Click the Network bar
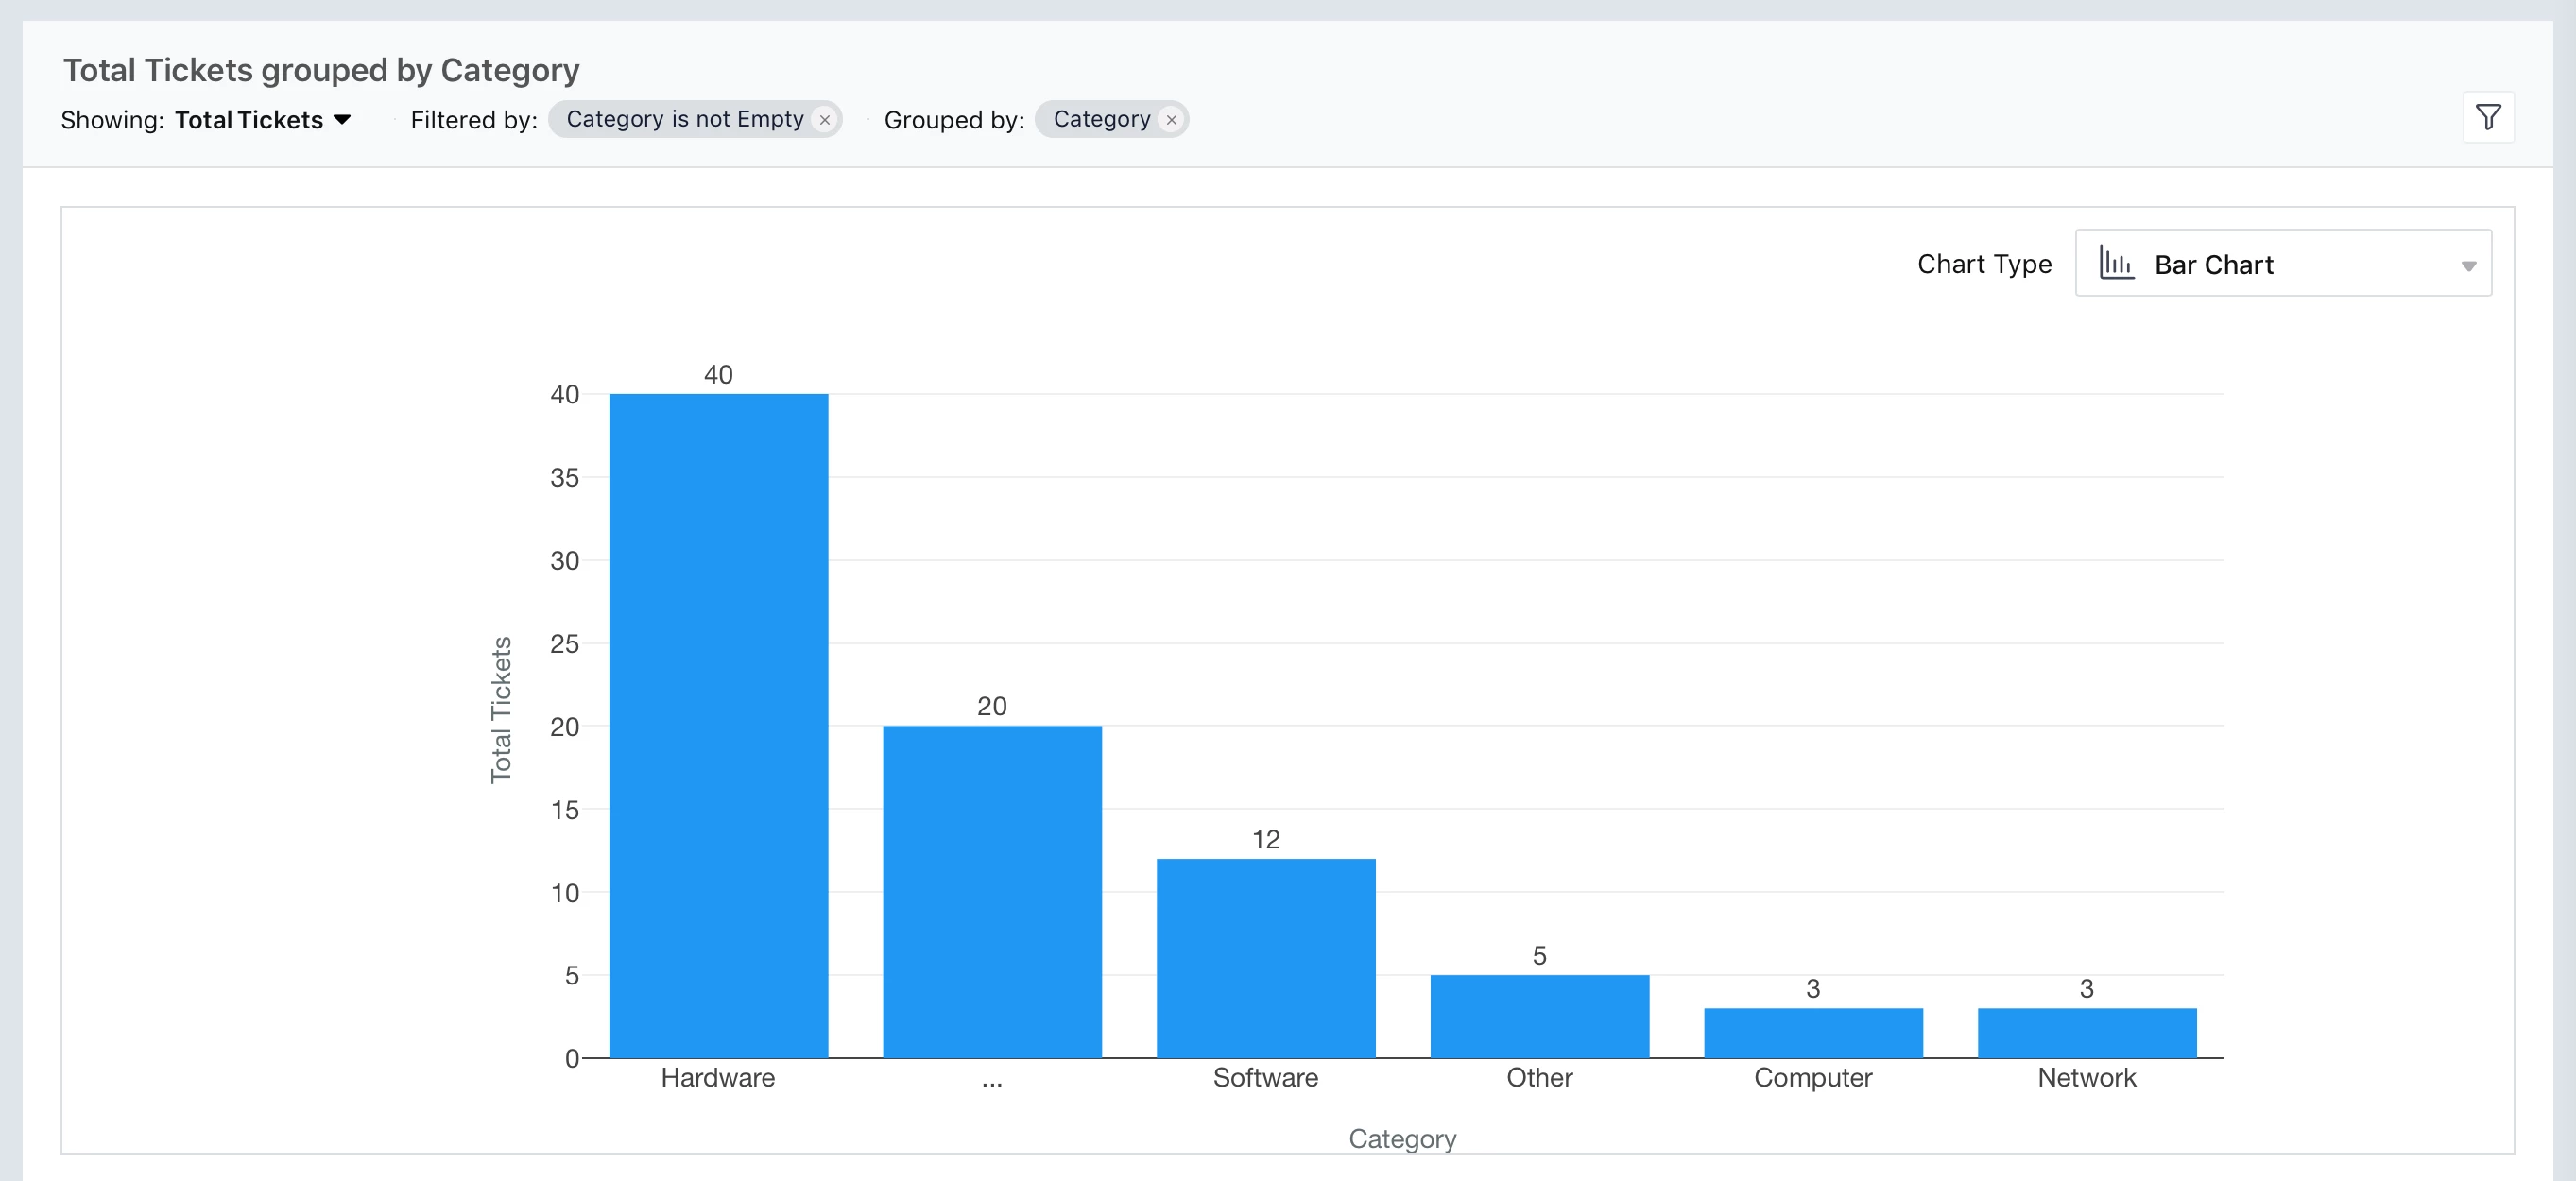The image size is (2576, 1181). pos(2086,1032)
